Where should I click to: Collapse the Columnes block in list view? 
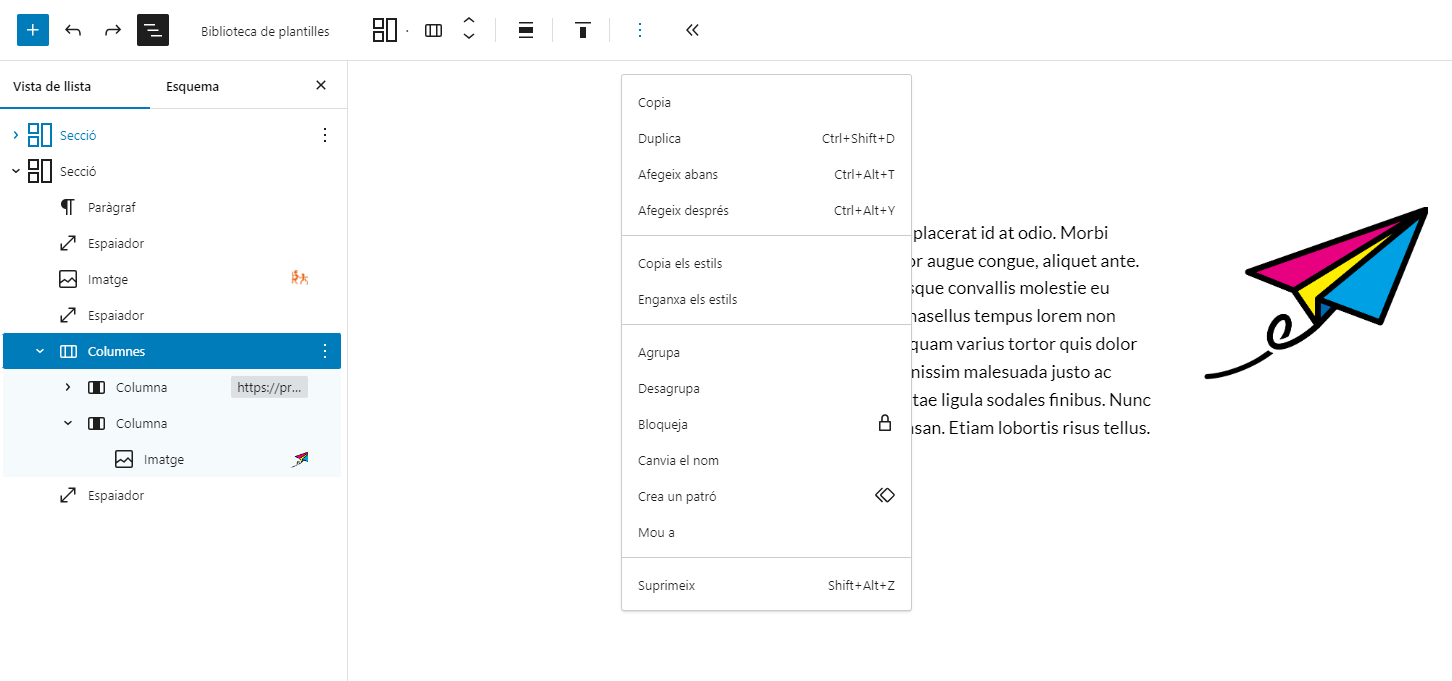(40, 351)
